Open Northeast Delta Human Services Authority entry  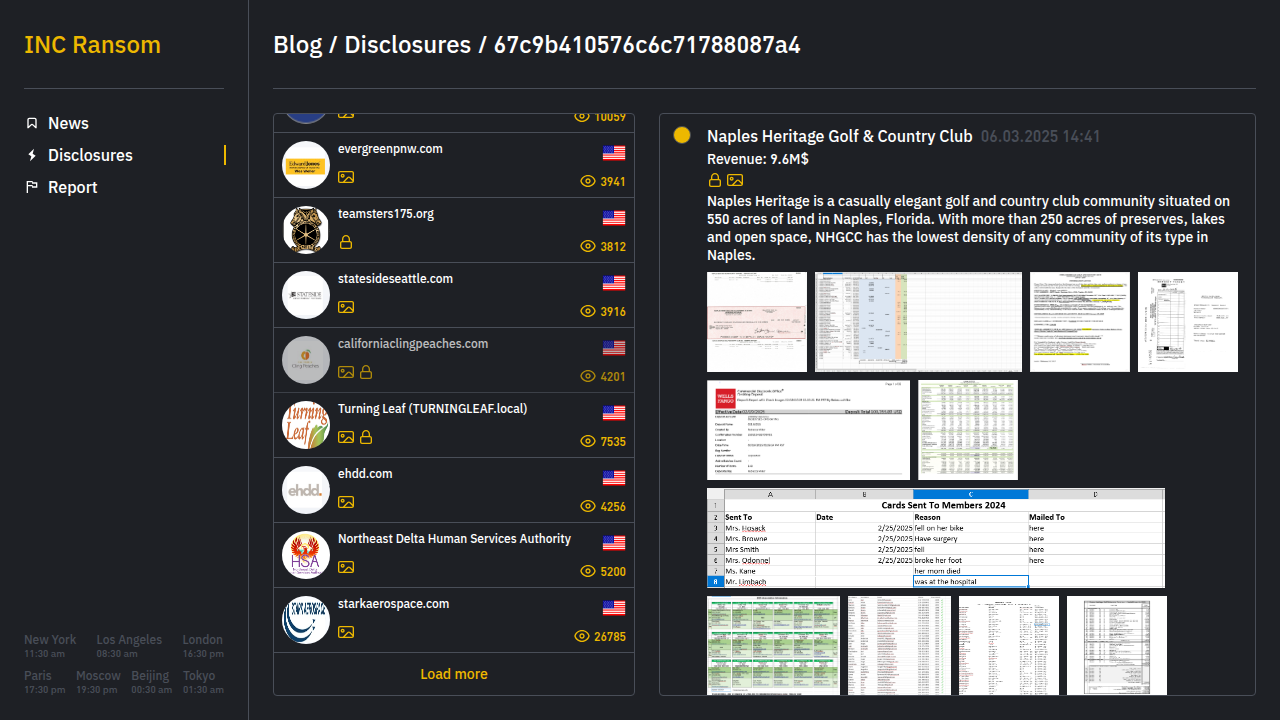click(x=454, y=539)
